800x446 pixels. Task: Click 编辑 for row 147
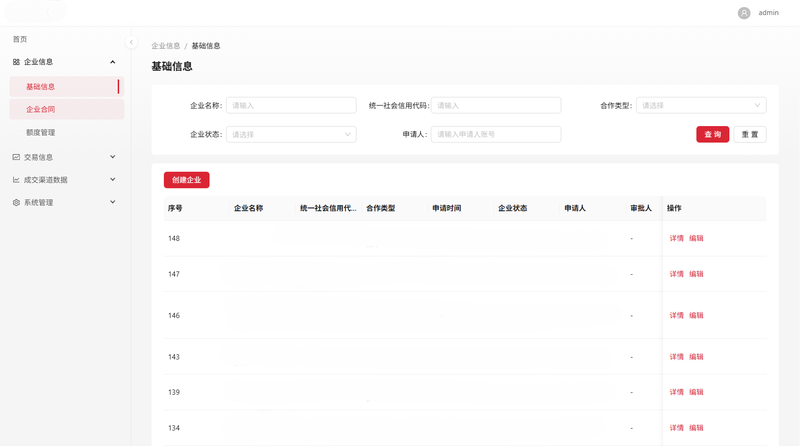pyautogui.click(x=696, y=274)
